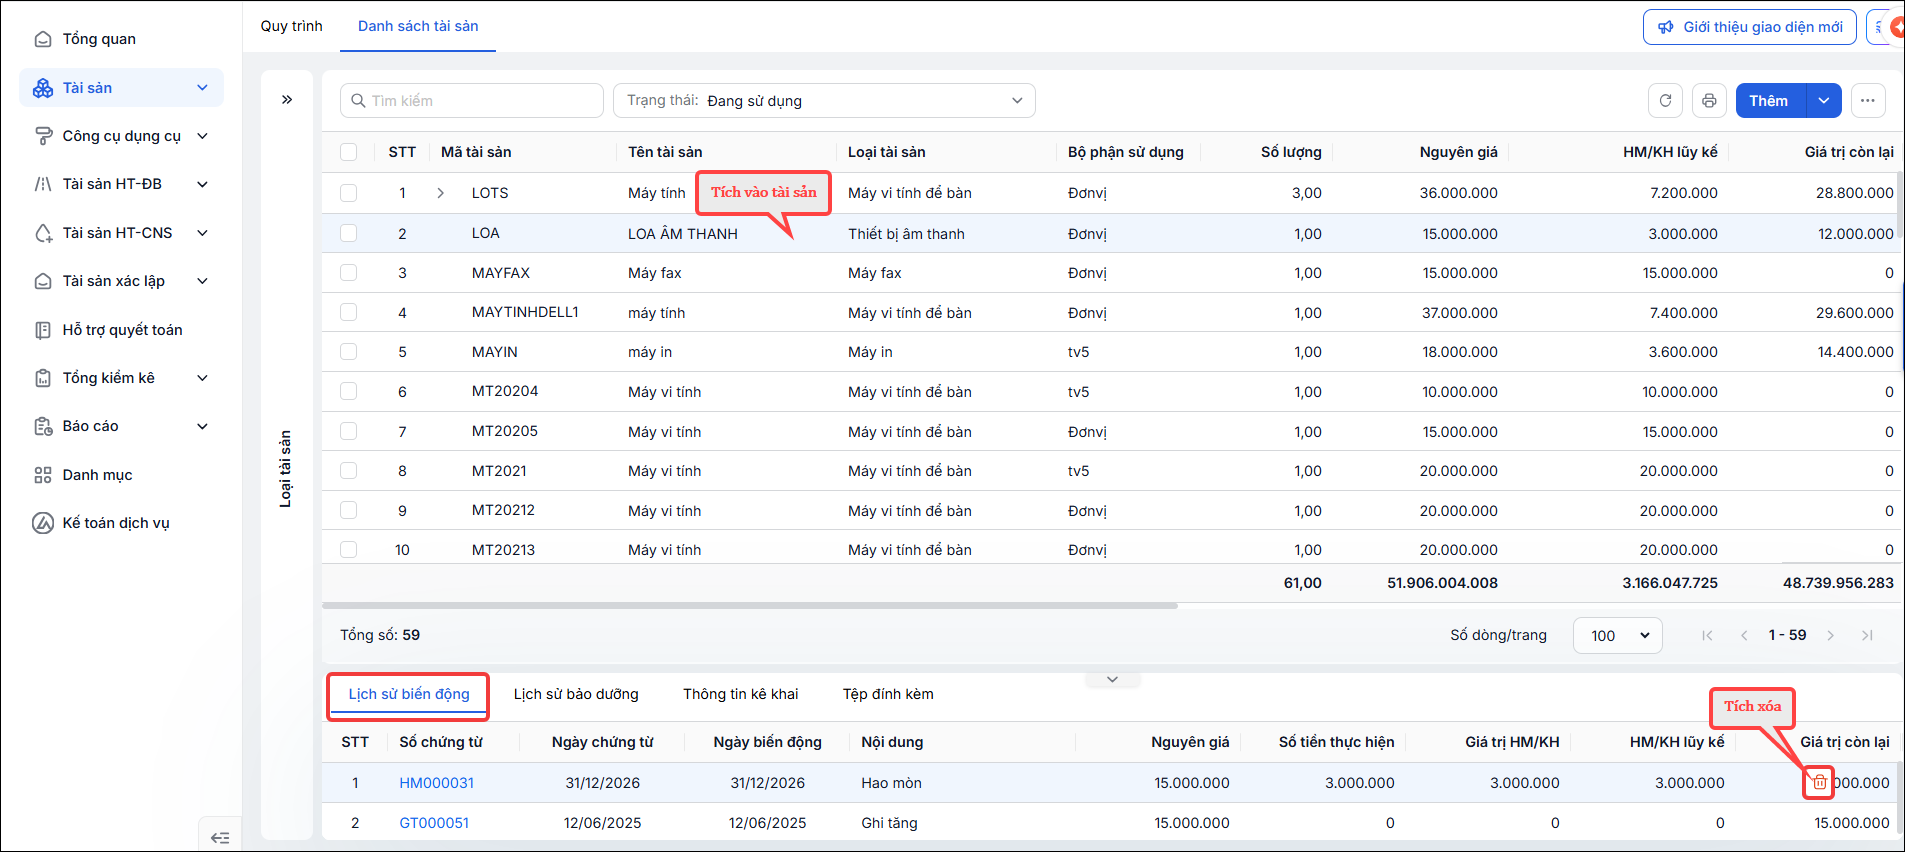The height and width of the screenshot is (852, 1905).
Task: Open the Thông tin kê khai tab
Action: [741, 694]
